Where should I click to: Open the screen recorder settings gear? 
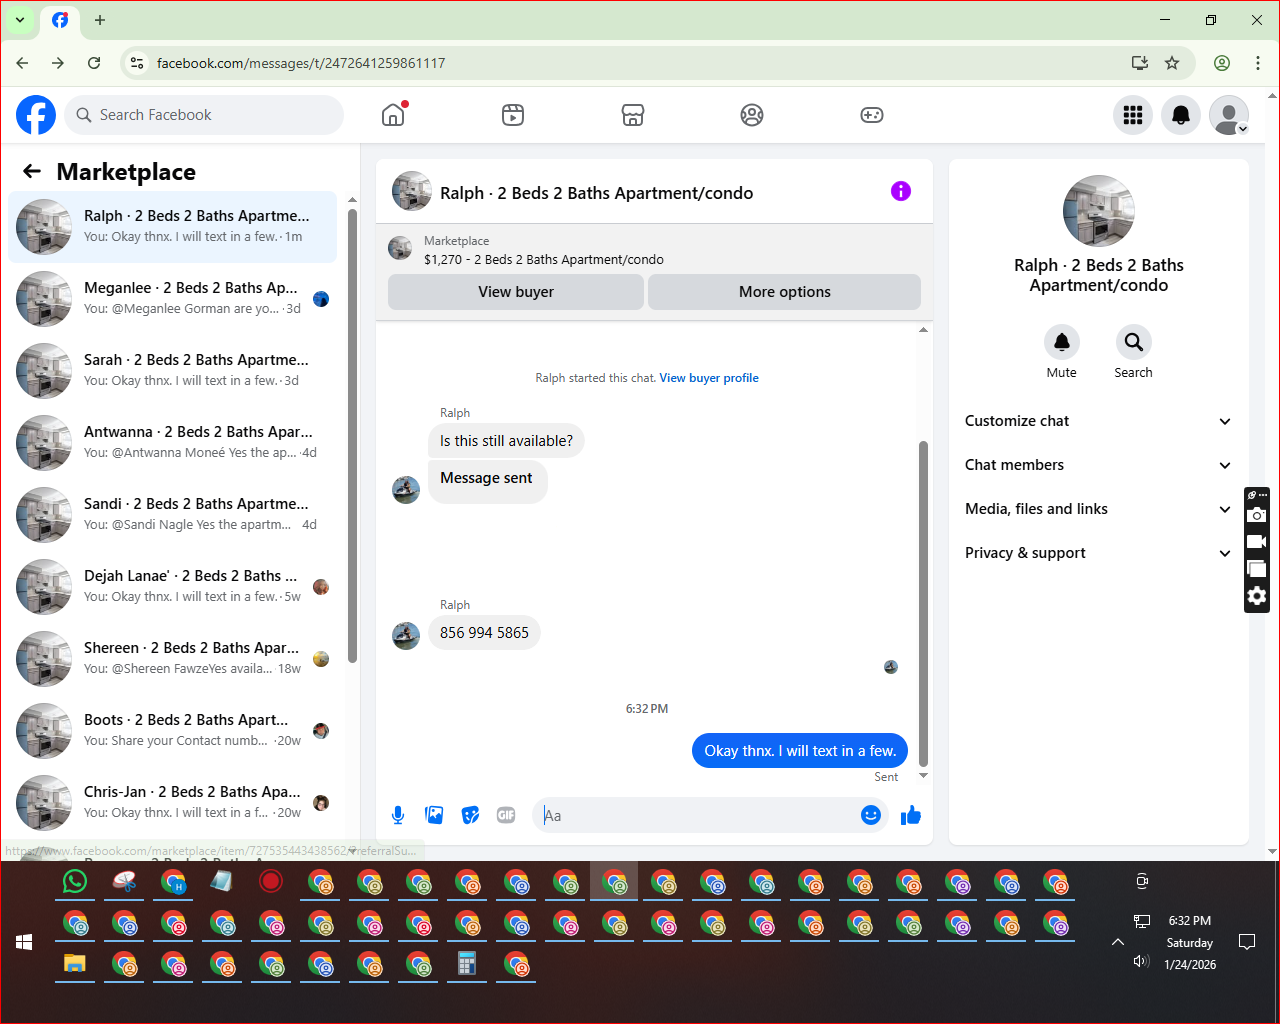tap(1257, 596)
